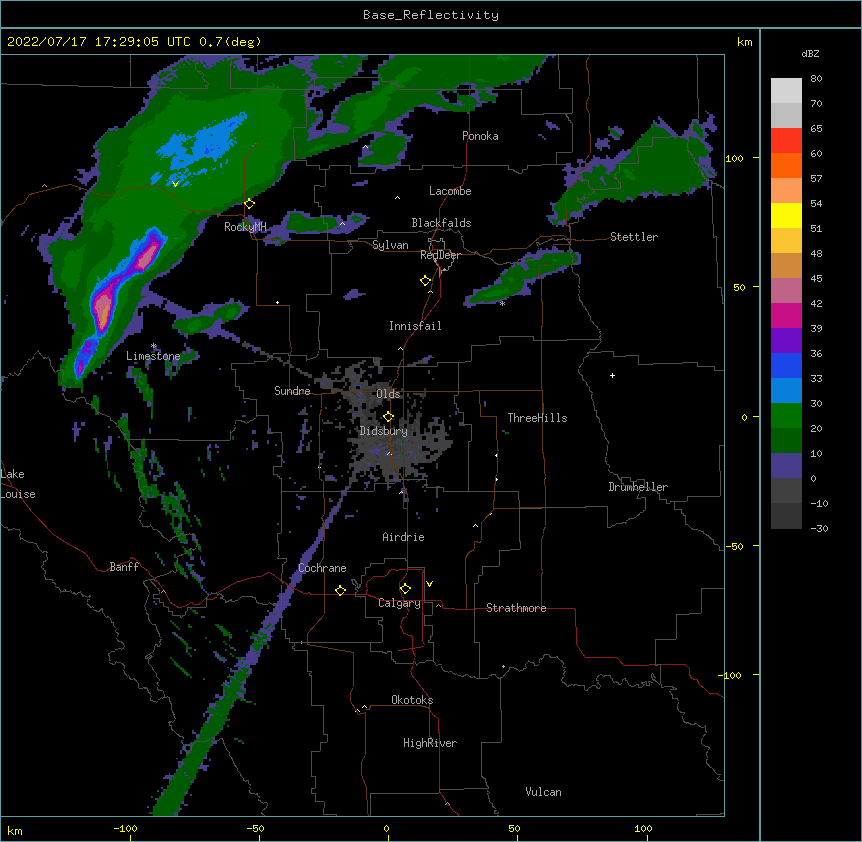The image size is (862, 842).
Task: Click the asterisk marker above Limestone
Action: coord(154,346)
